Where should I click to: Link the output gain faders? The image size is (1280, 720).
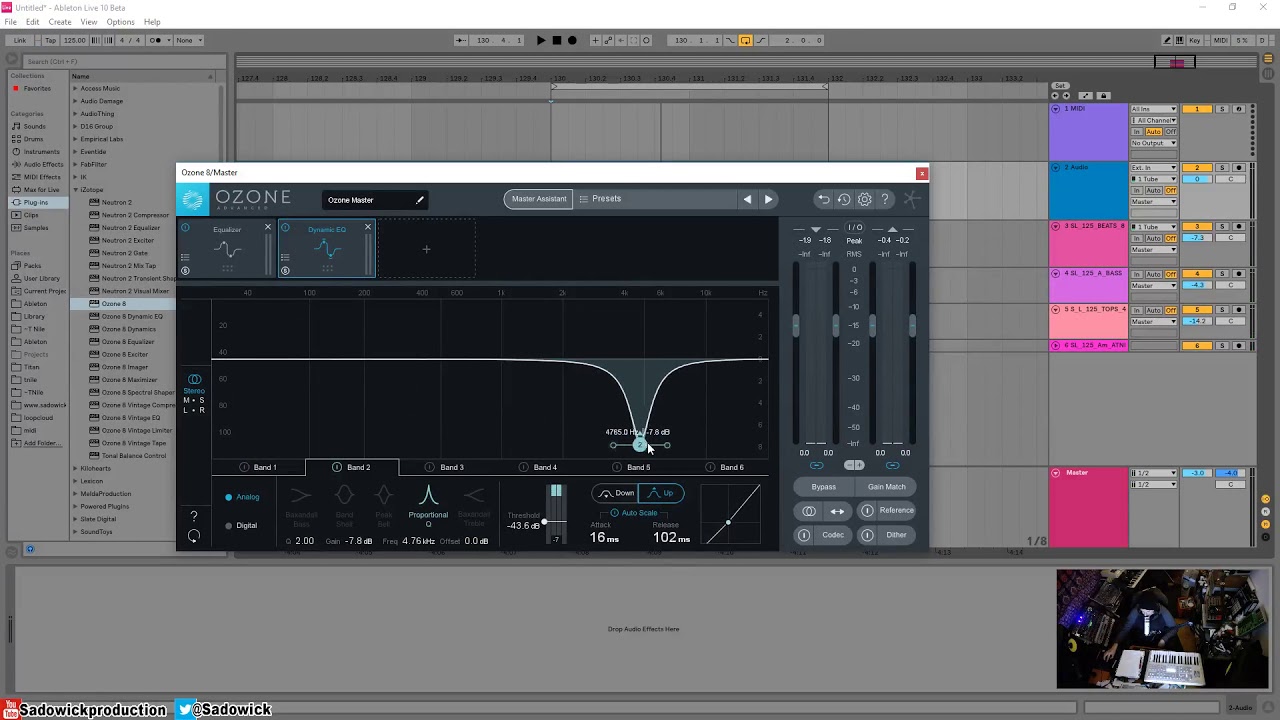892,465
